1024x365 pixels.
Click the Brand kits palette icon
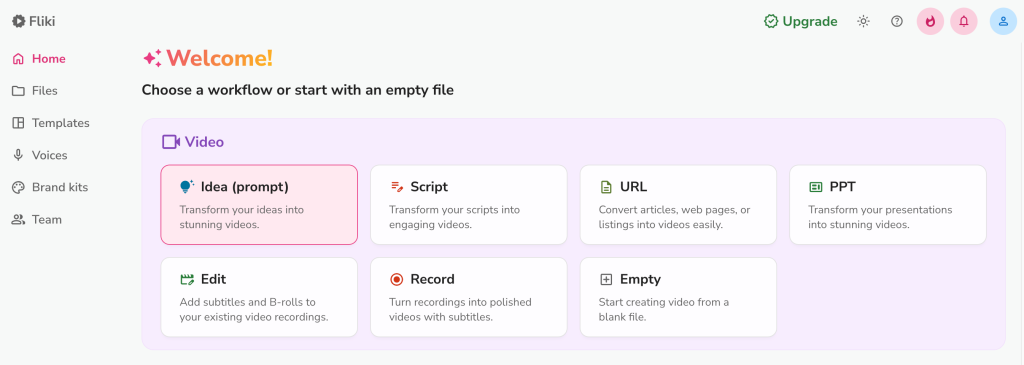click(18, 187)
